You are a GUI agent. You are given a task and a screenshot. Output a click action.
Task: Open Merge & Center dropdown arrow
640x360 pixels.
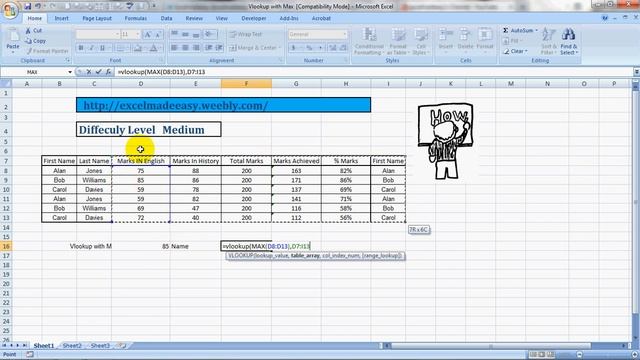(280, 48)
